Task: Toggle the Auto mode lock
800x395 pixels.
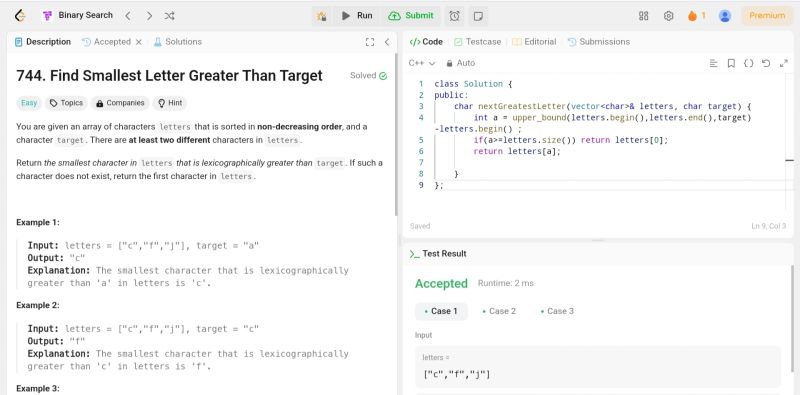Action: (460, 63)
